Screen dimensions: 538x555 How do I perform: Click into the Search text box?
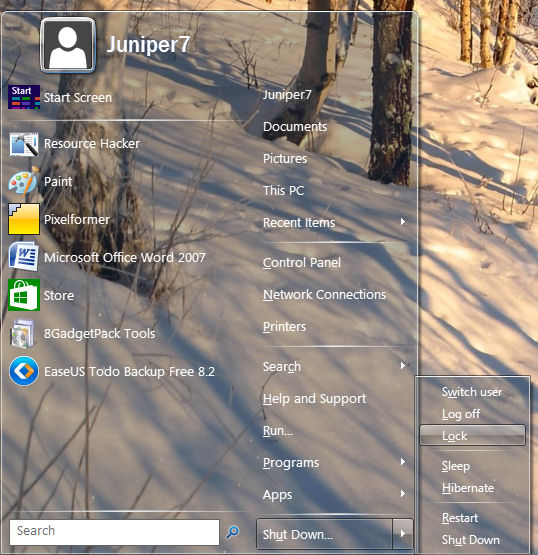[x=114, y=532]
